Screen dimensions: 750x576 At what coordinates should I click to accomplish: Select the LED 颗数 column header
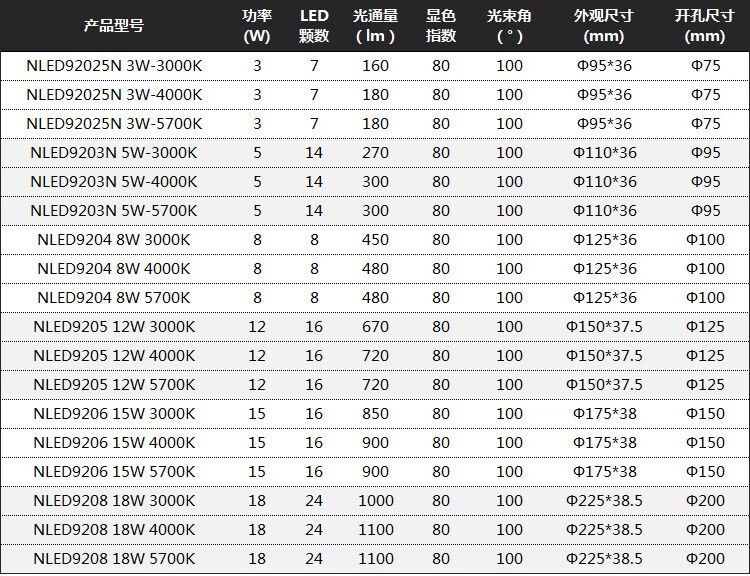pos(314,26)
